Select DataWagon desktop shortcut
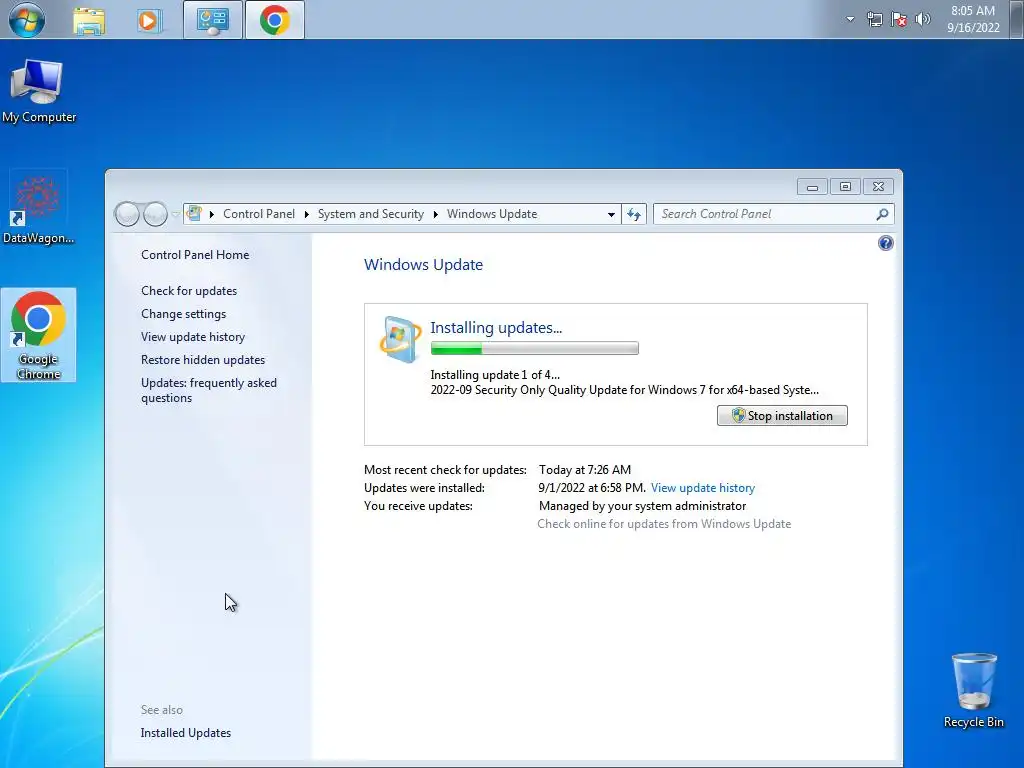1024x768 pixels. (x=38, y=208)
